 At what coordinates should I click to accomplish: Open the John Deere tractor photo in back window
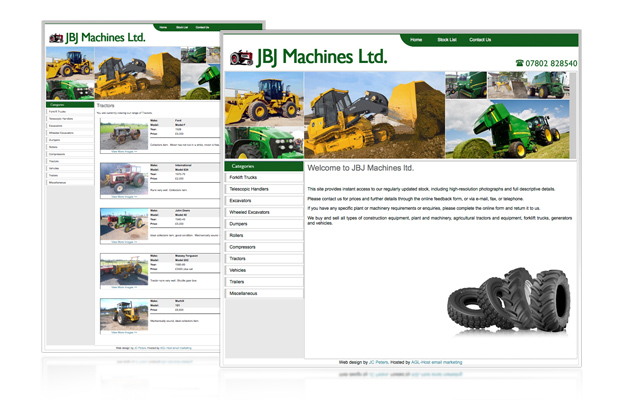[124, 225]
